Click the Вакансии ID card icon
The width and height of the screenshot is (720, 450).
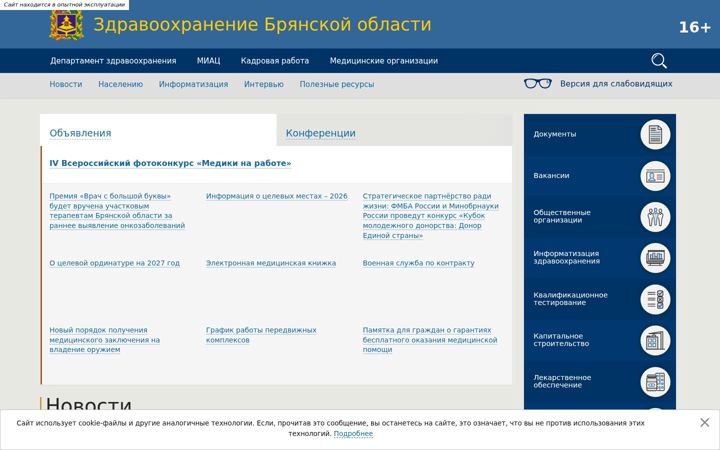655,176
